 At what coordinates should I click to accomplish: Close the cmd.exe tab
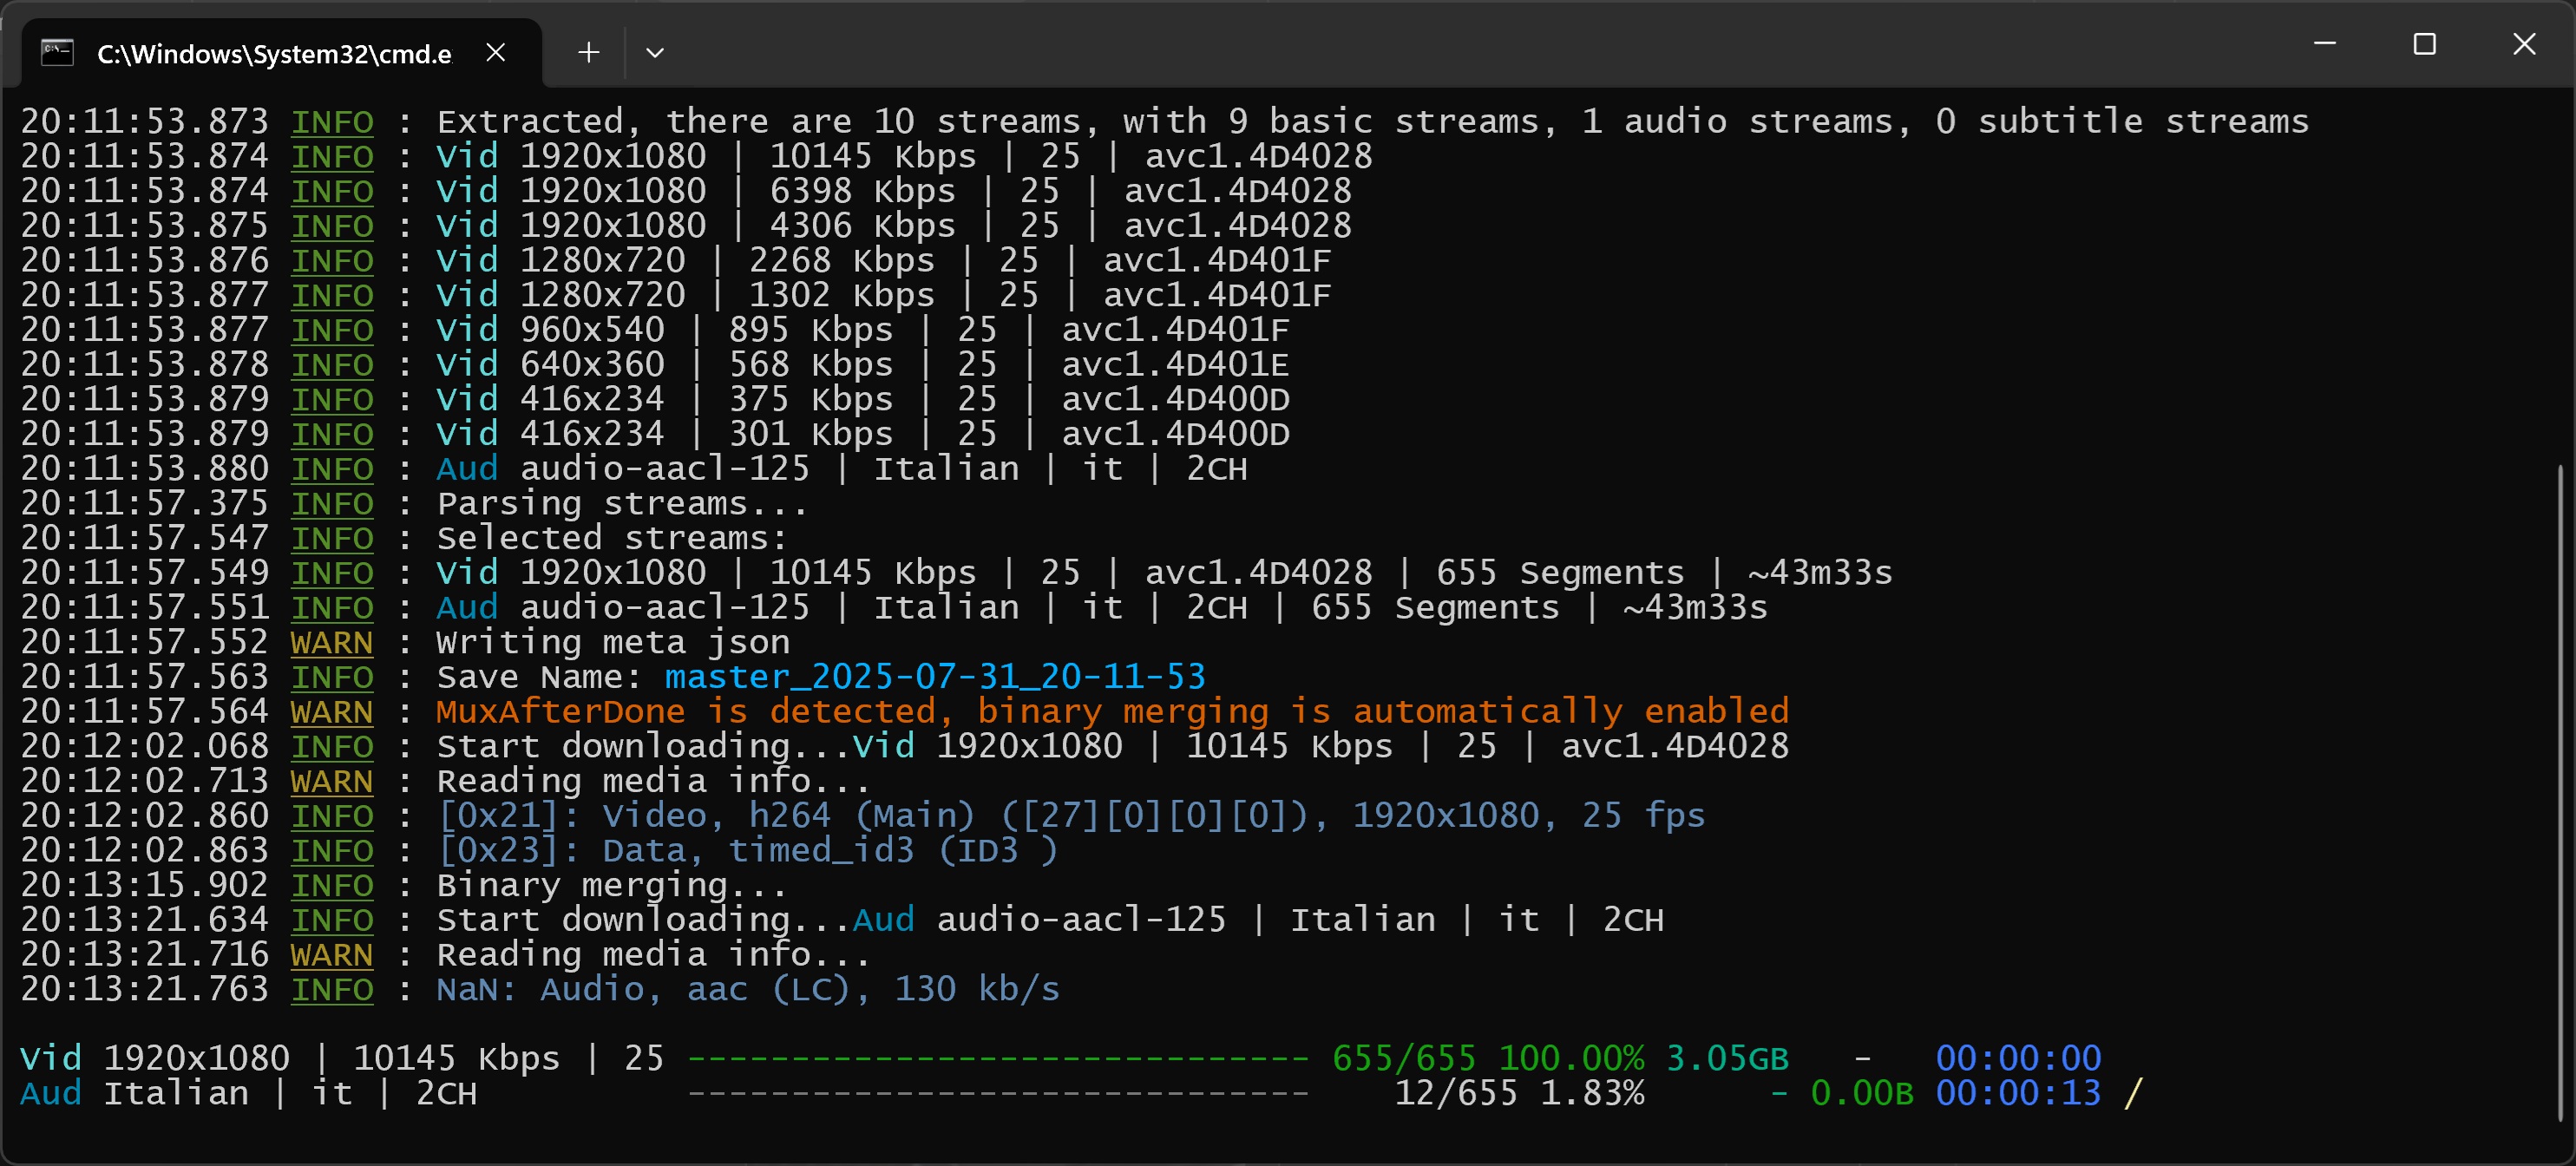[495, 52]
